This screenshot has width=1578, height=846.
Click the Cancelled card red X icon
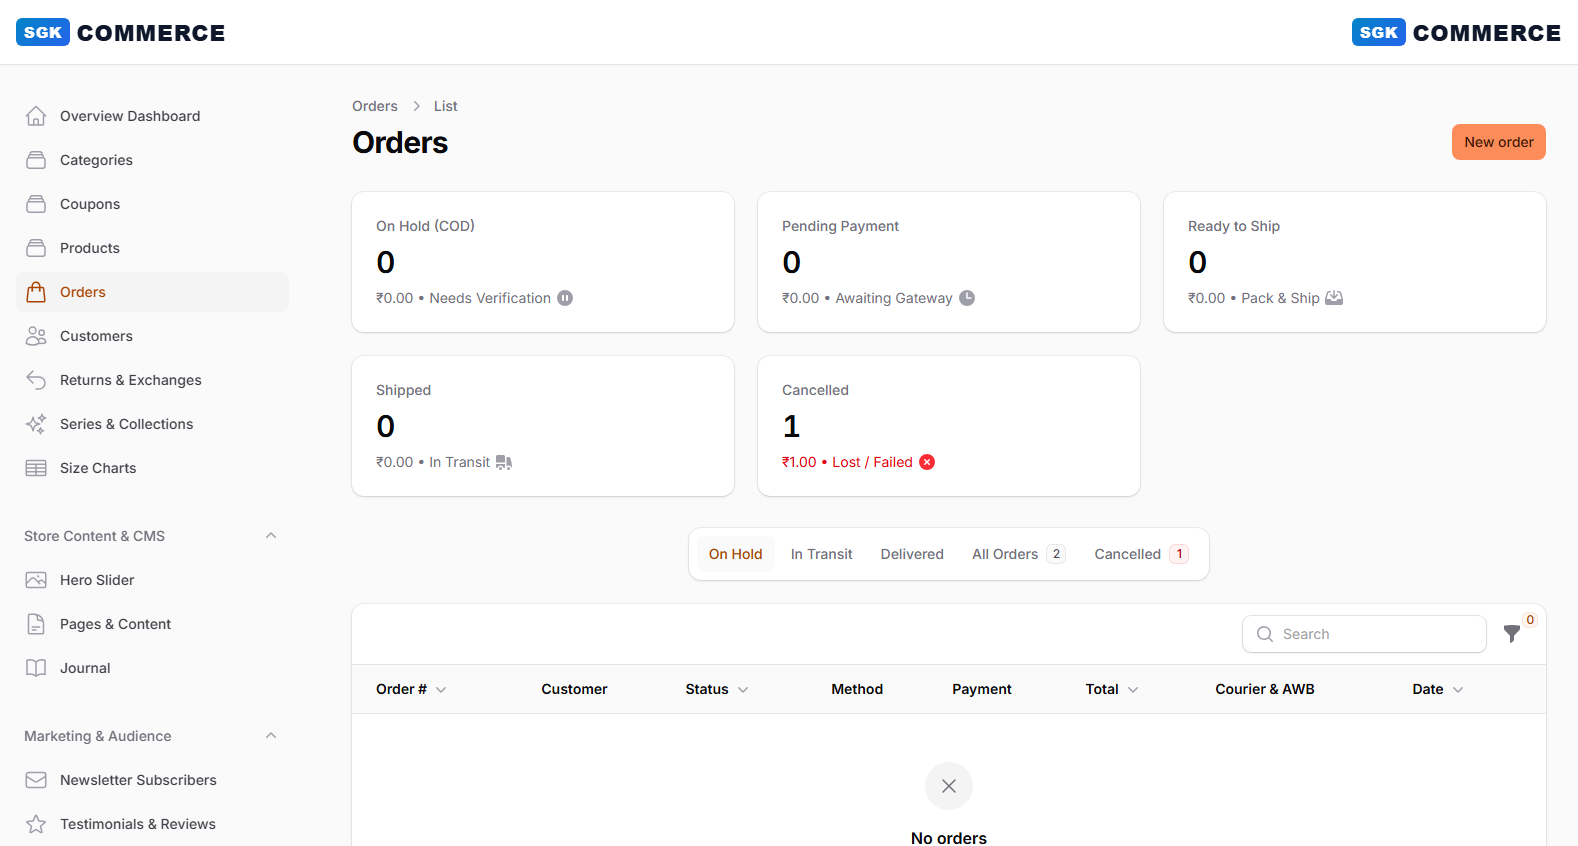coord(927,462)
